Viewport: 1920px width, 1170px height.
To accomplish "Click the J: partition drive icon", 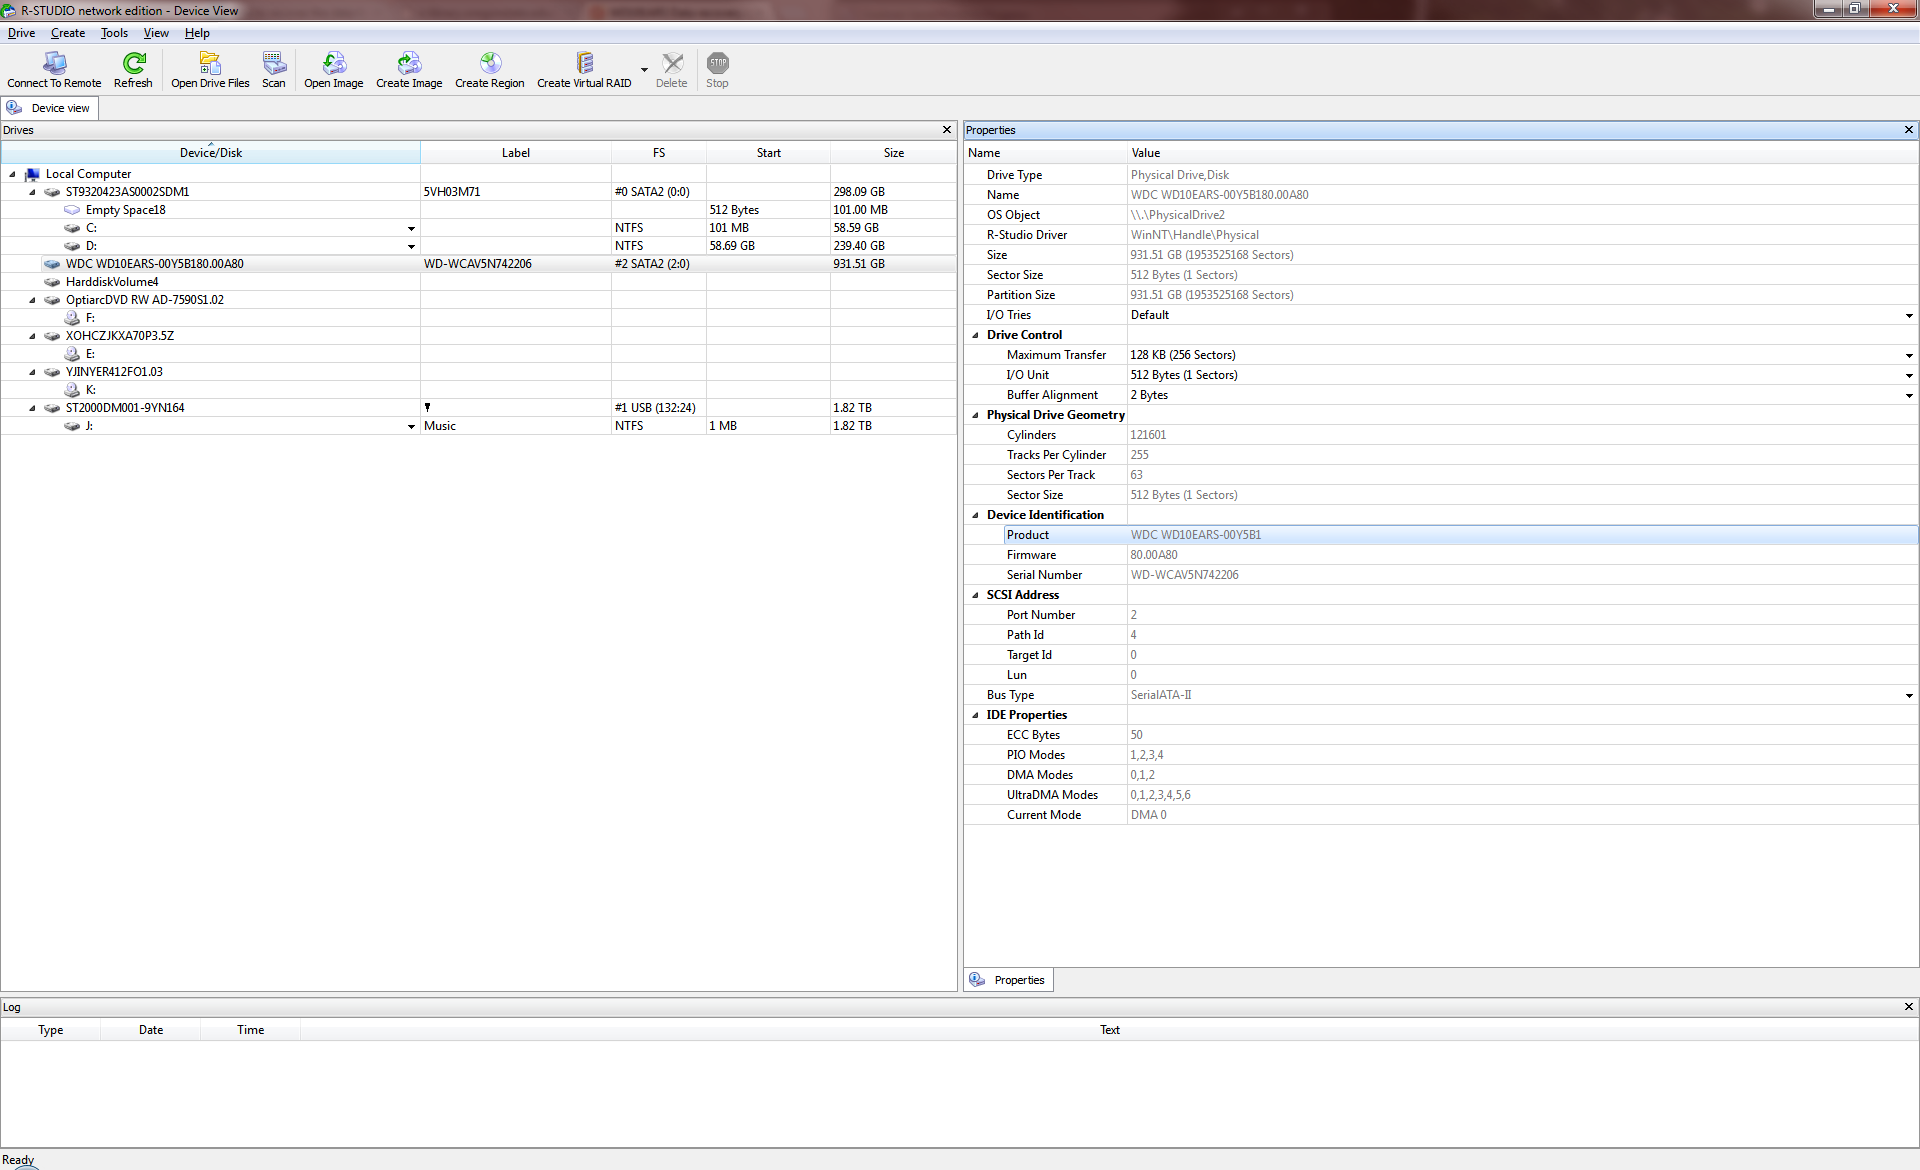I will [x=72, y=426].
